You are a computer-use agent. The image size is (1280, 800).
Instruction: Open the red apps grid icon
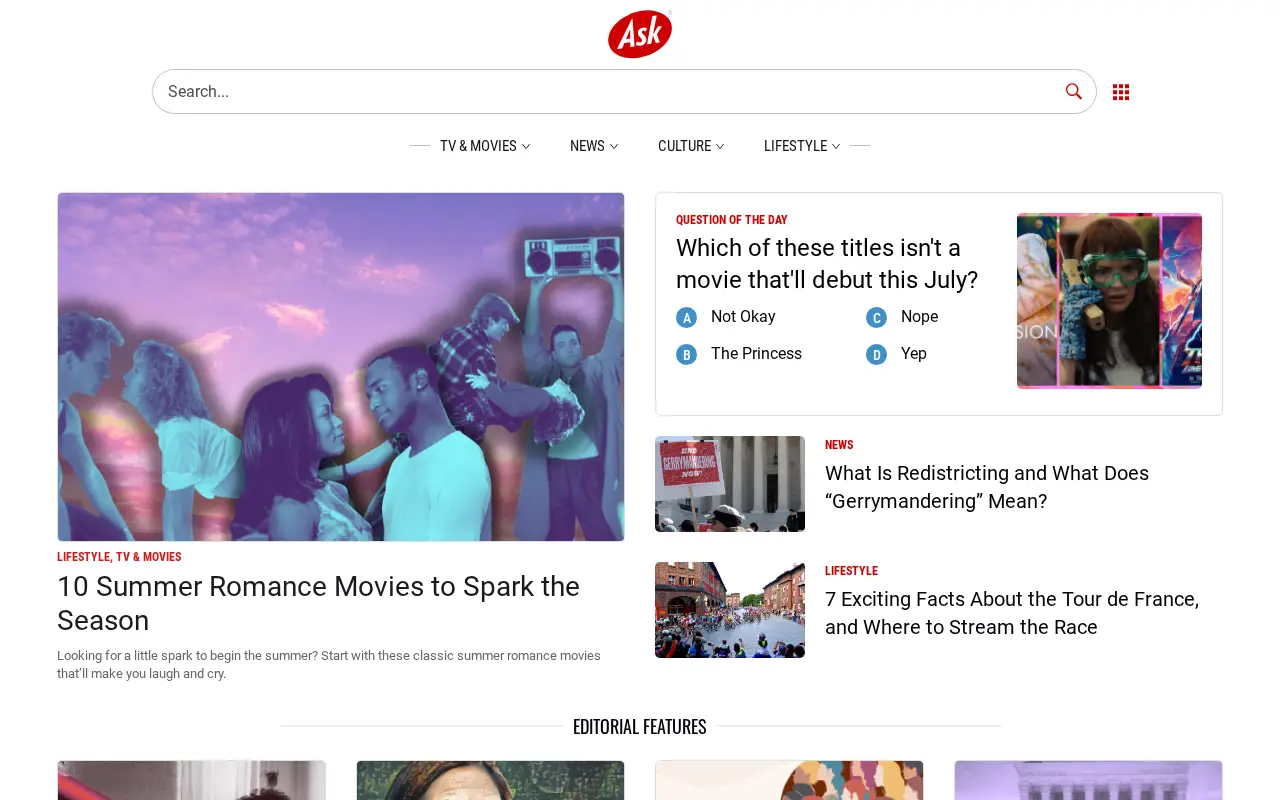(1121, 92)
